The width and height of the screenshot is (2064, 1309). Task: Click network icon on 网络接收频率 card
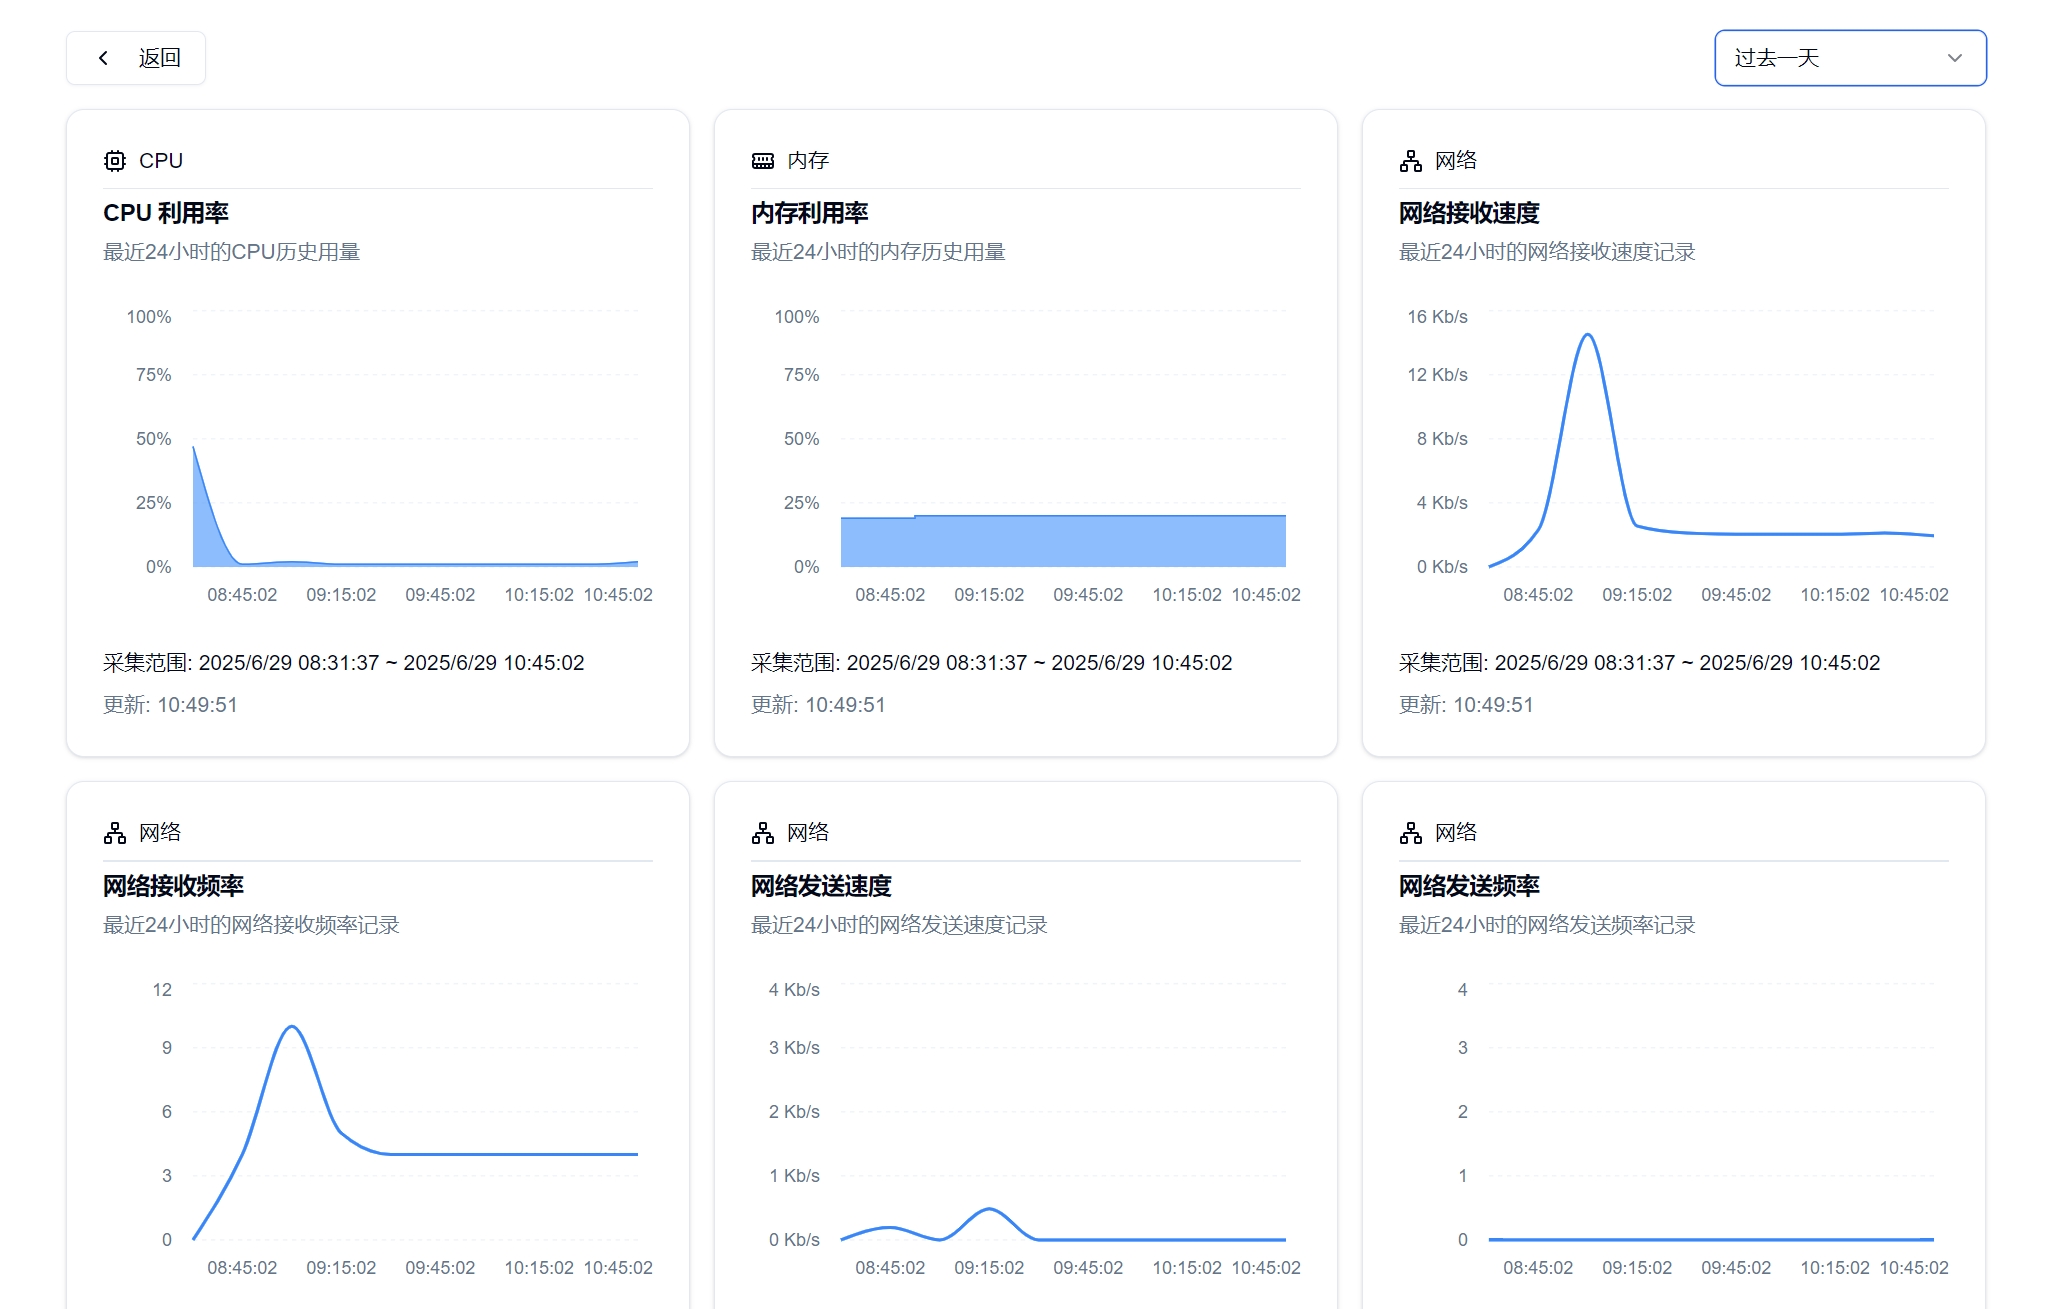tap(115, 833)
